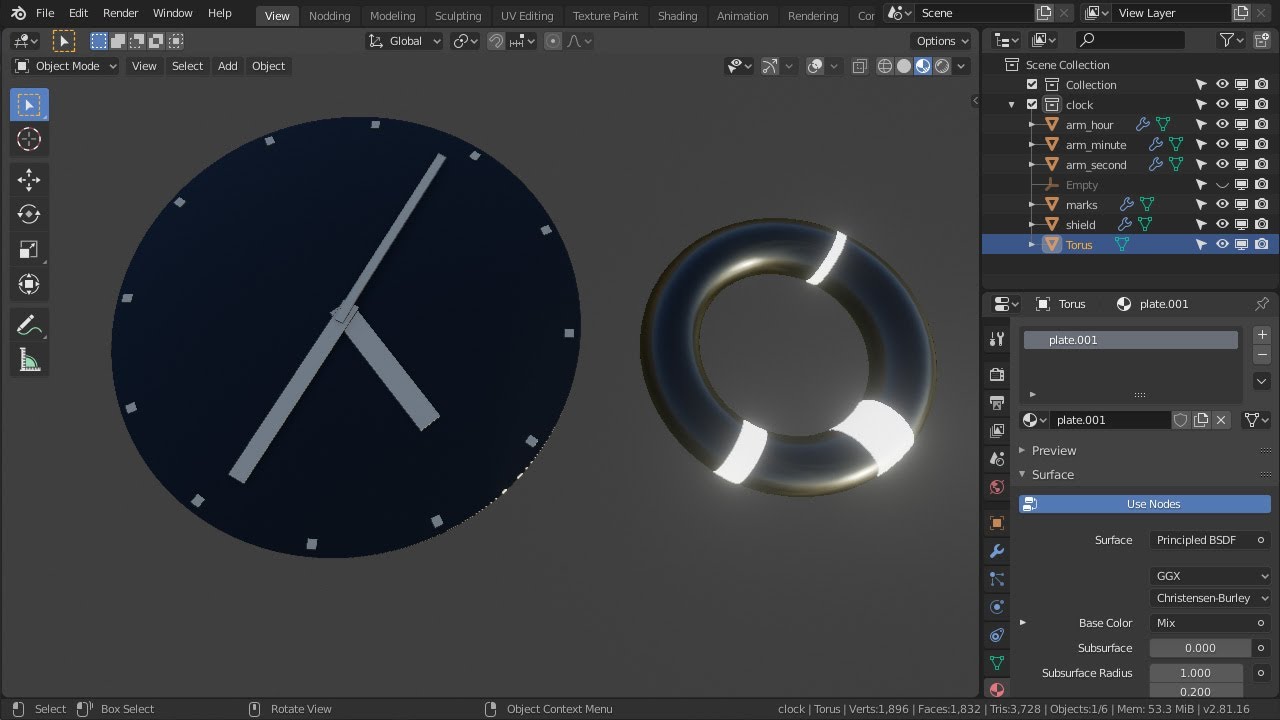Image resolution: width=1280 pixels, height=720 pixels.
Task: Switch viewport to wireframe shading
Action: 885,66
